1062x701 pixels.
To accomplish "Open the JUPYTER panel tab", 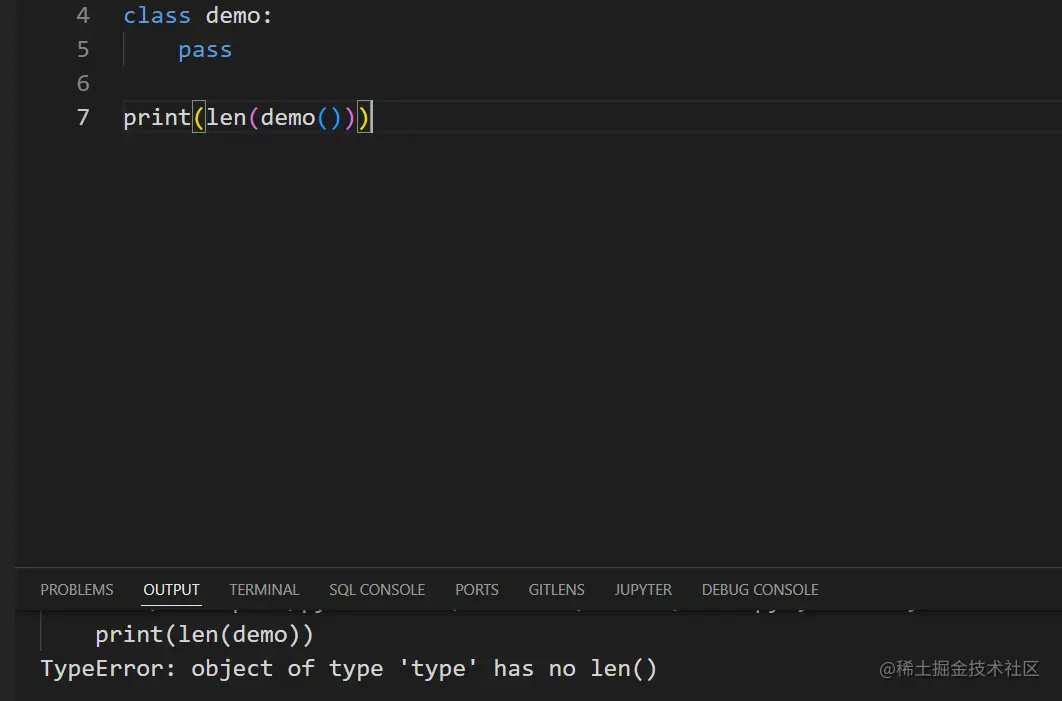I will [643, 589].
